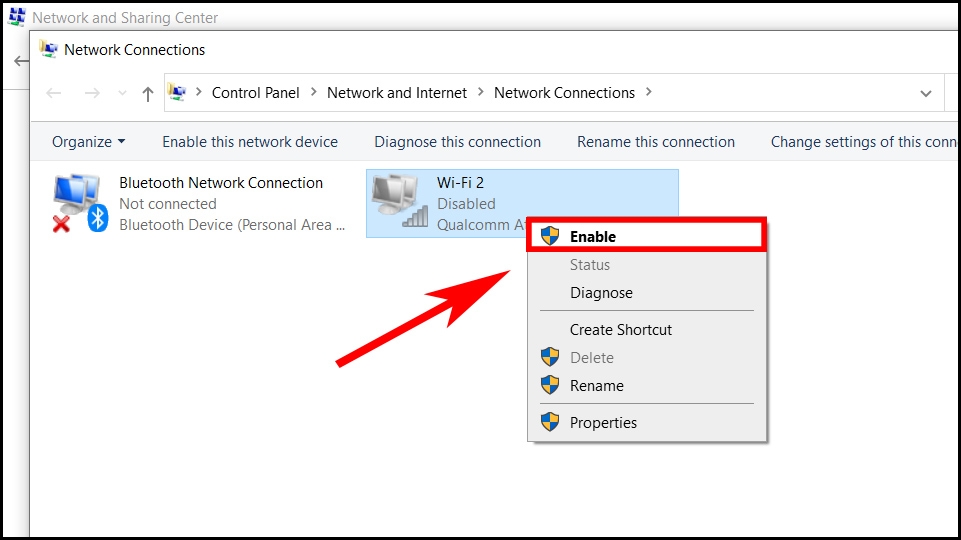The image size is (961, 540).
Task: Click Diagnose this connection toolbar button
Action: [457, 142]
